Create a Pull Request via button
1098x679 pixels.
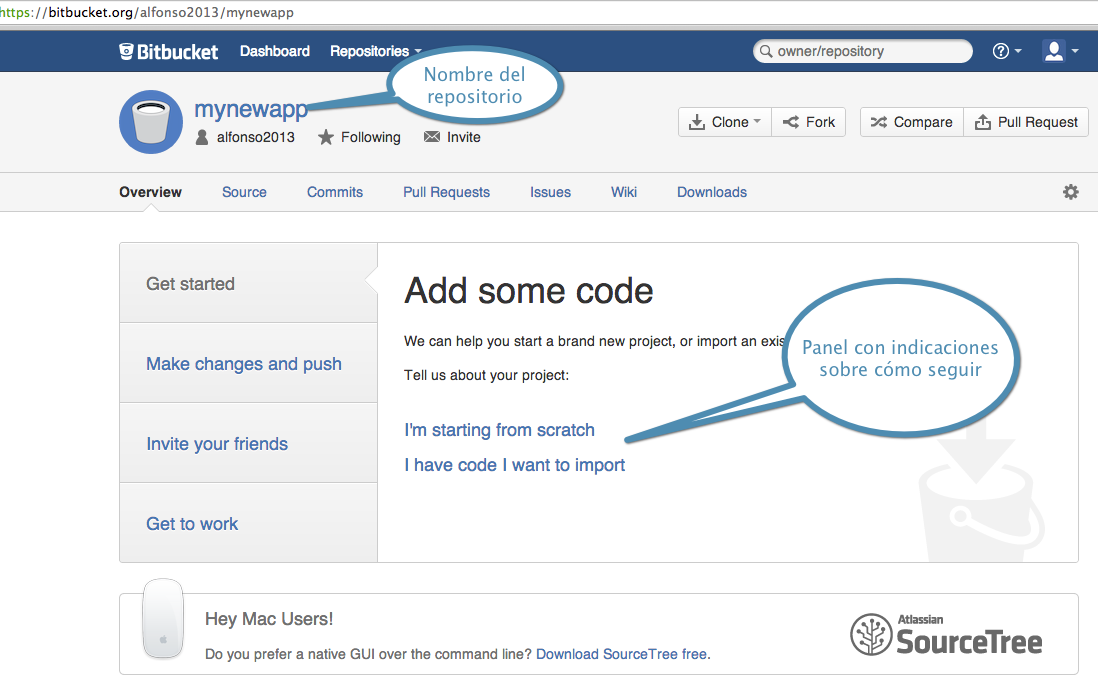click(1026, 122)
